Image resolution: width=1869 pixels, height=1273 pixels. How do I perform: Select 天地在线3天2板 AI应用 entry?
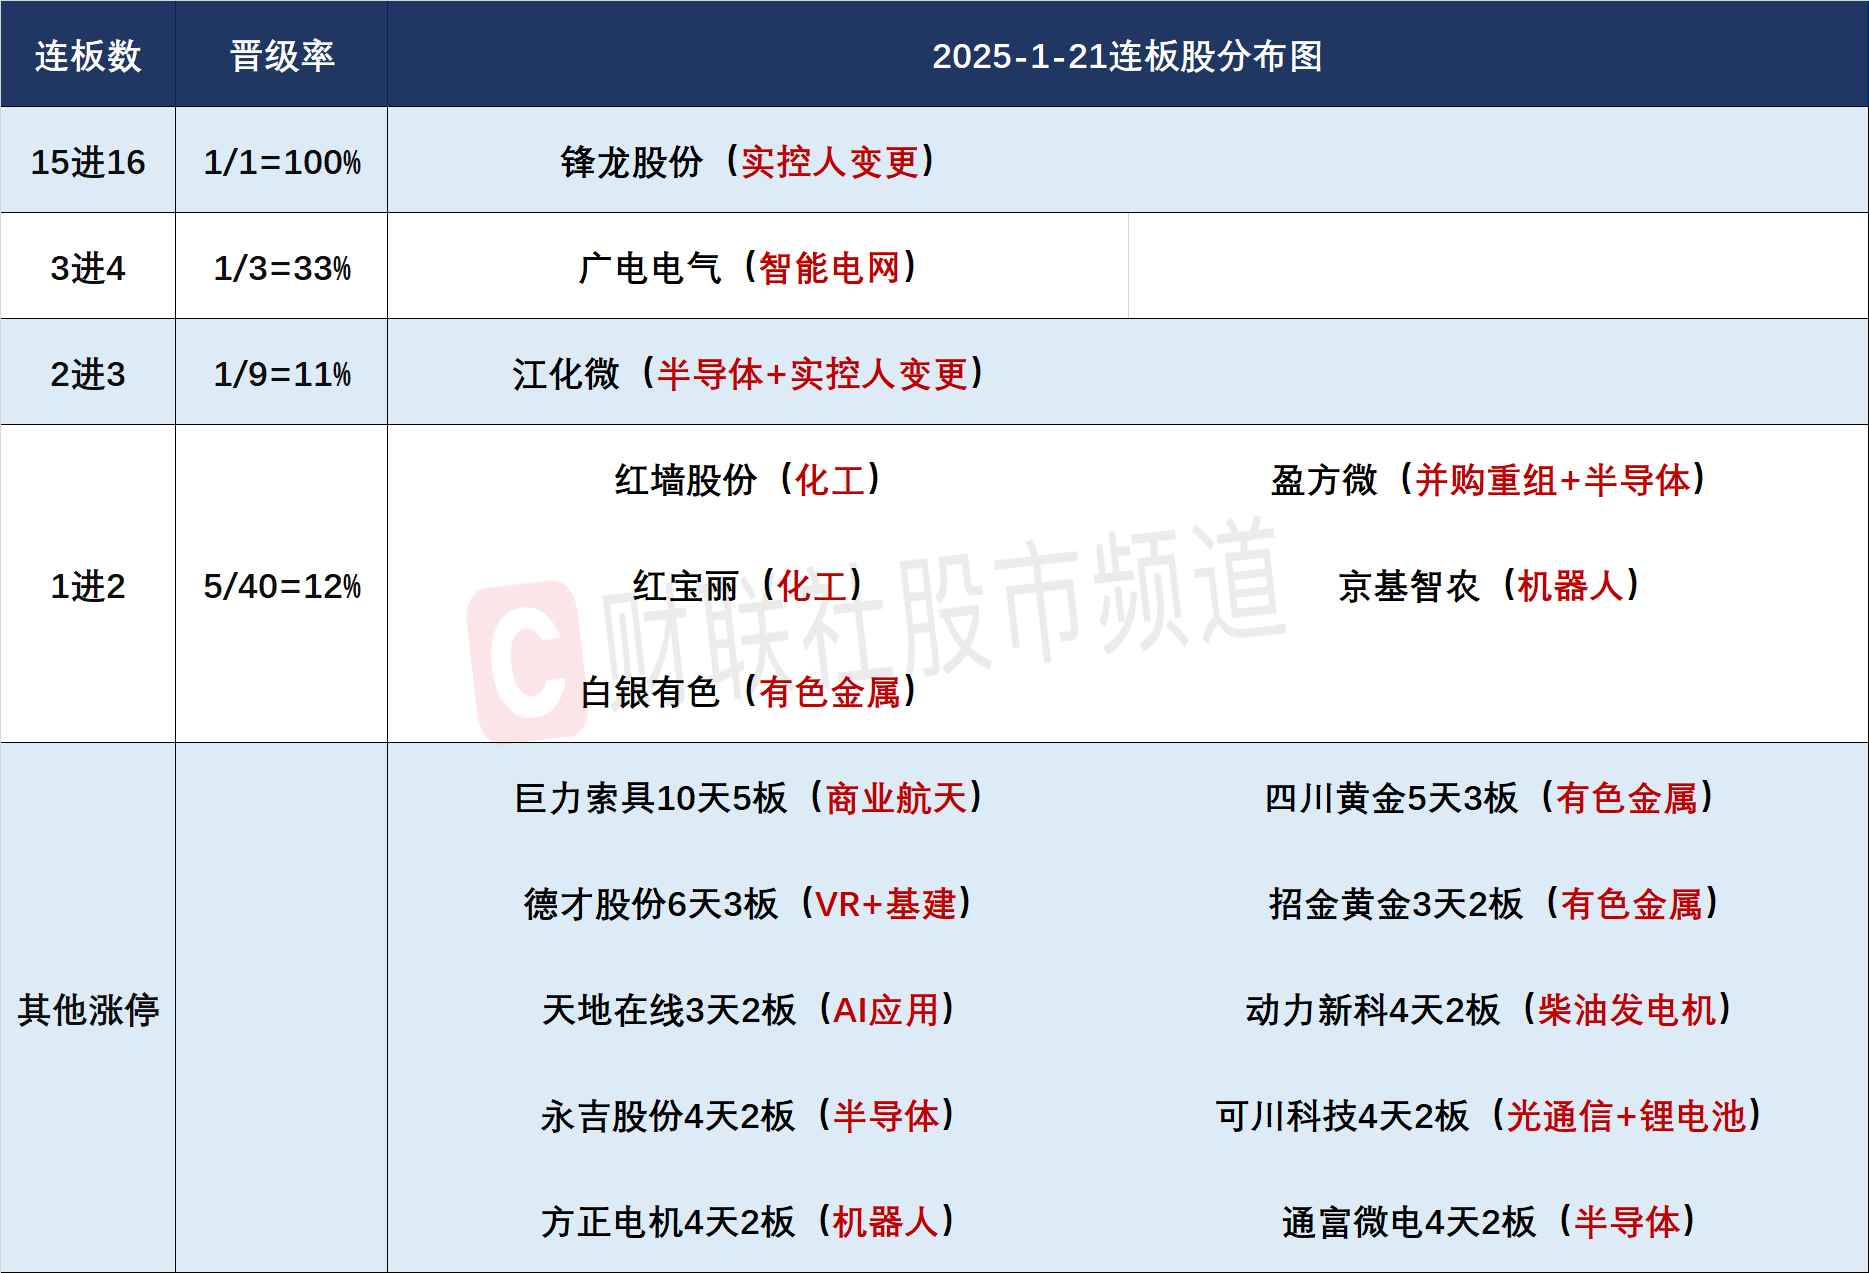748,1010
